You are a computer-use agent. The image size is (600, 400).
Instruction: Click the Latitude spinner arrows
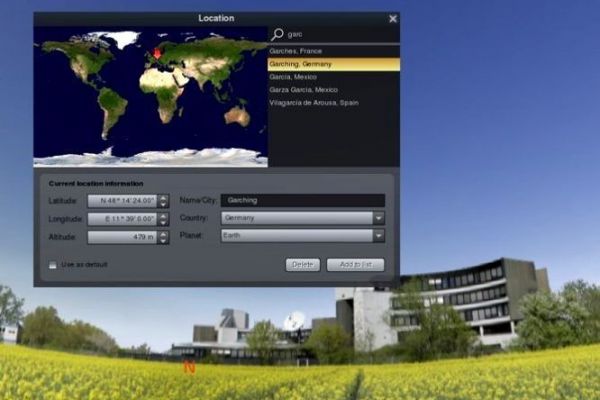[x=163, y=200]
